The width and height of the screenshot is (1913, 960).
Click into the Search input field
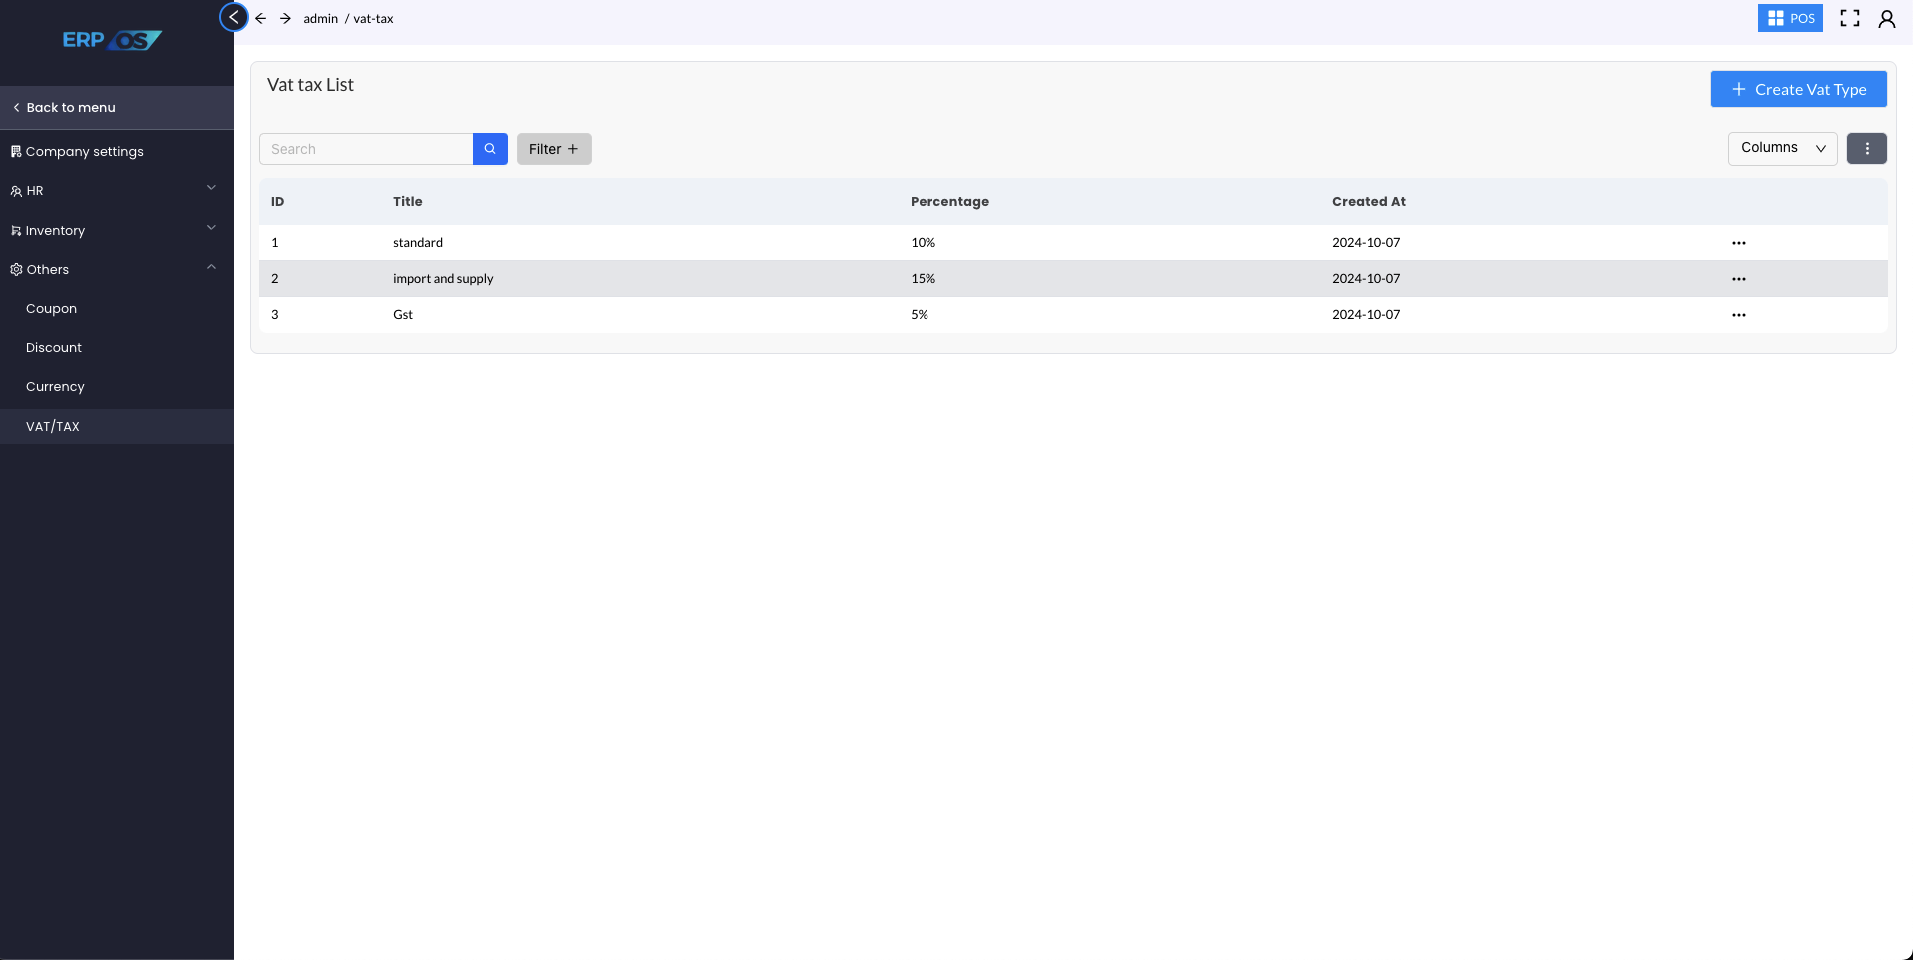click(366, 149)
